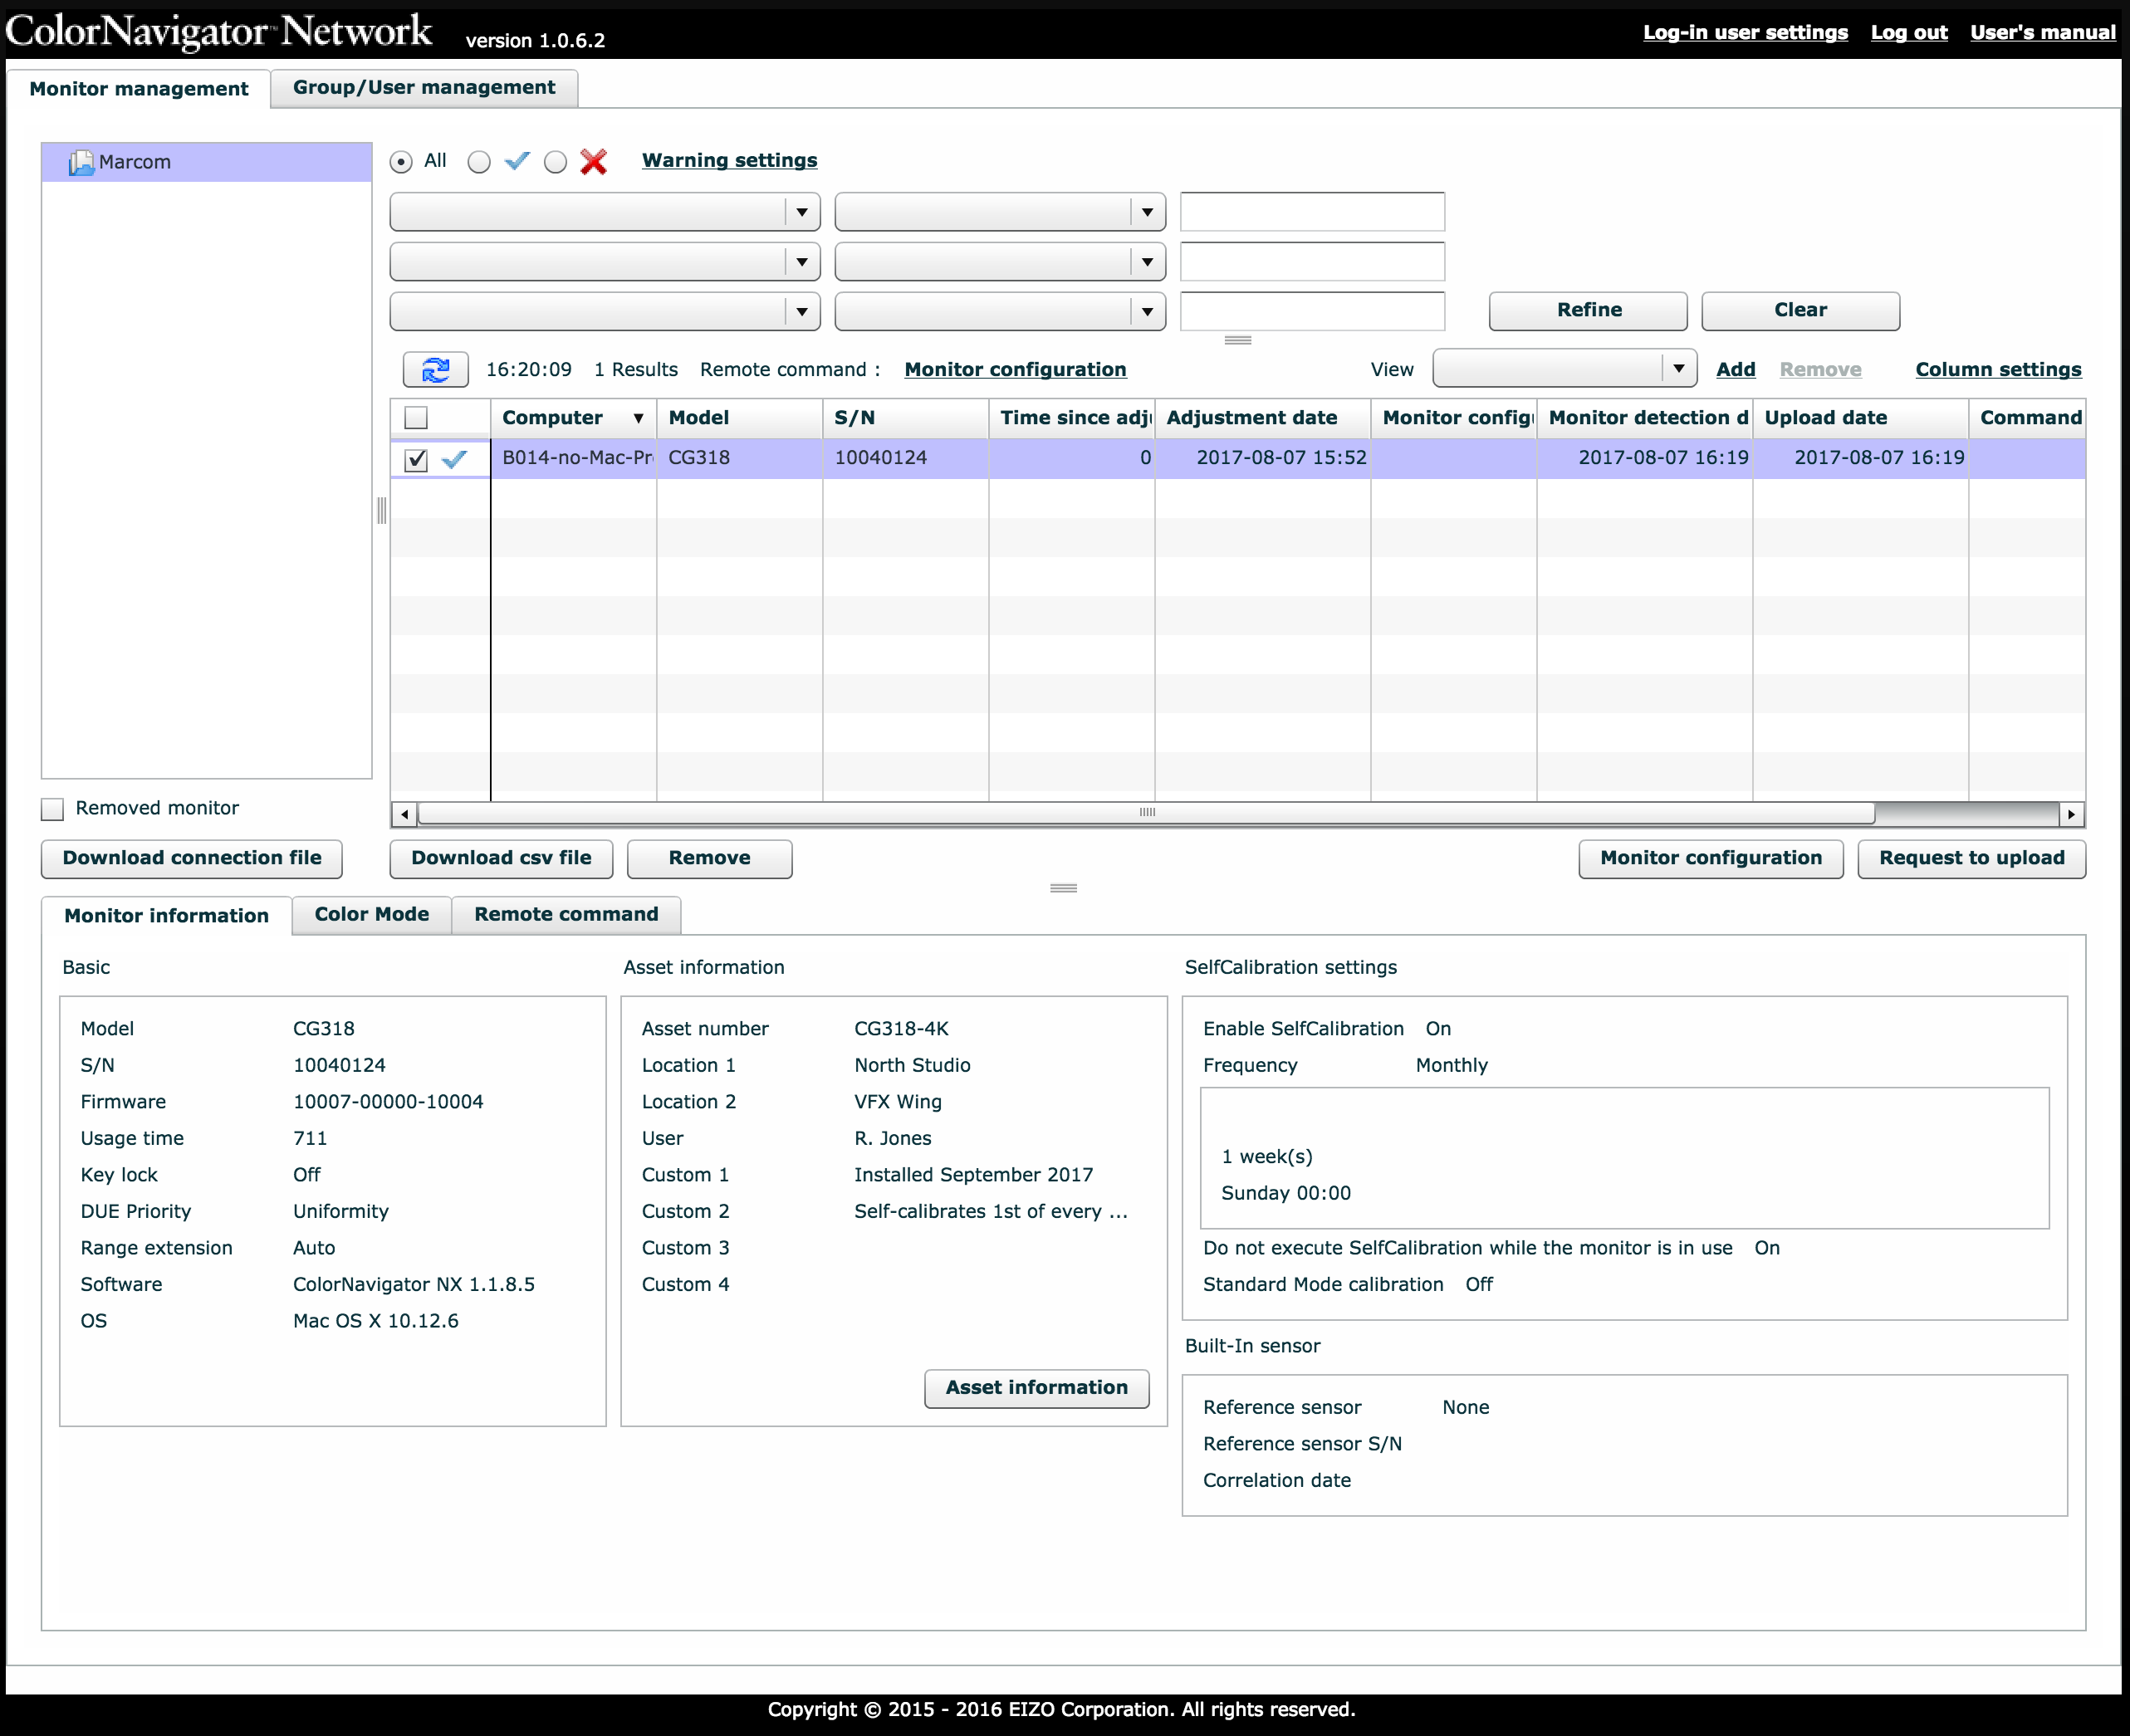The image size is (2130, 1736).
Task: Click the right scroll arrow of table
Action: tap(2071, 814)
